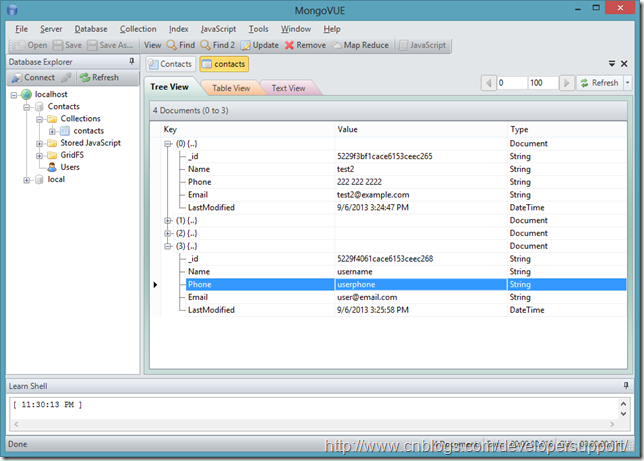Click Remove in the toolbar
The height and width of the screenshot is (461, 644).
[x=305, y=45]
